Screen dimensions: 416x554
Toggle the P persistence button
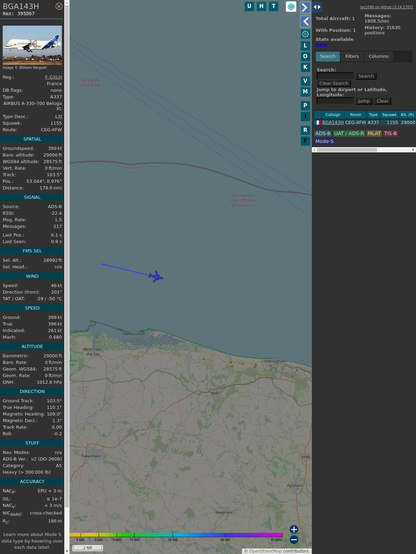point(305,105)
